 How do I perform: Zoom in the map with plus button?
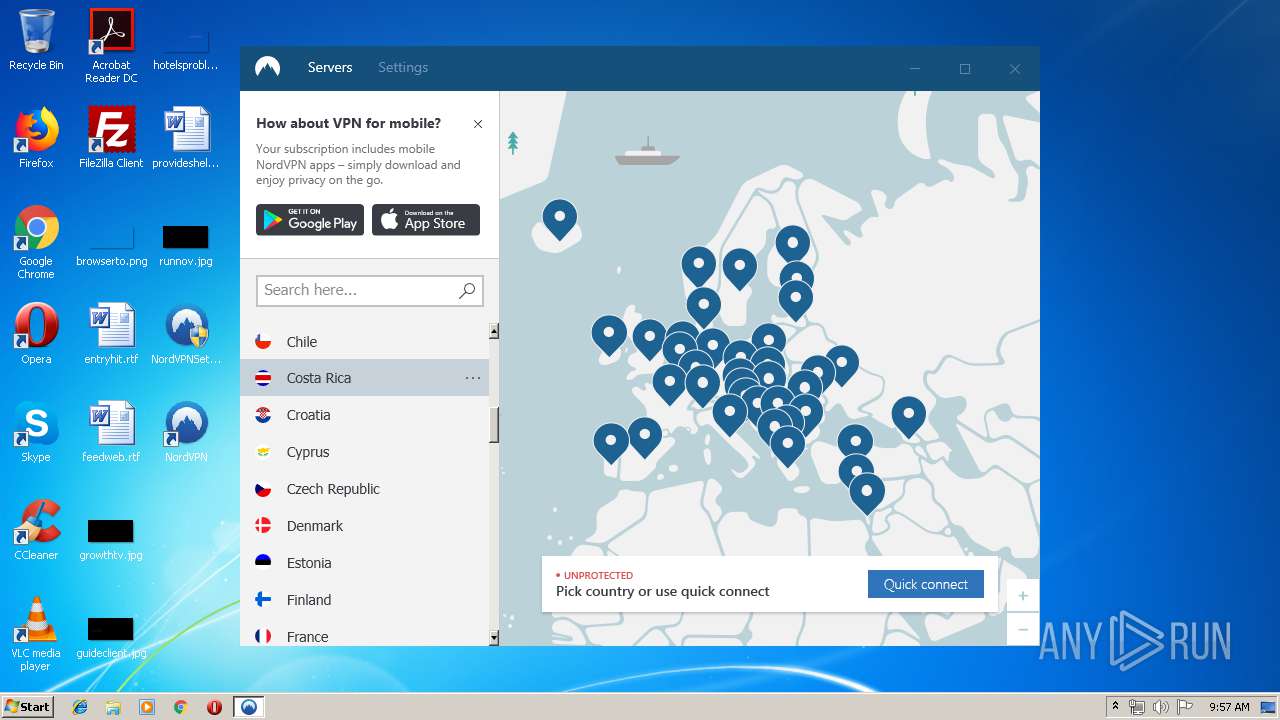pos(1023,596)
